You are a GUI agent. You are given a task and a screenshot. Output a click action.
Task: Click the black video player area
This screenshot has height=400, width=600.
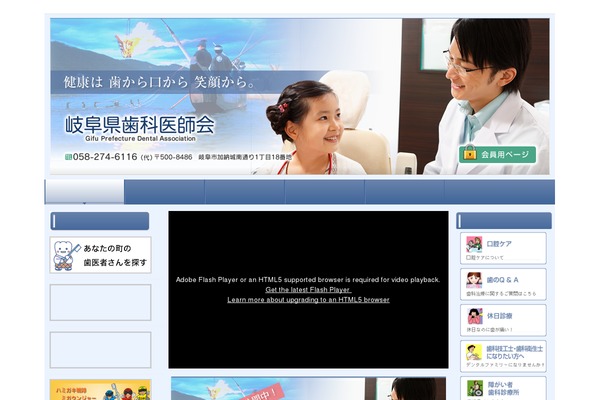coord(308,290)
